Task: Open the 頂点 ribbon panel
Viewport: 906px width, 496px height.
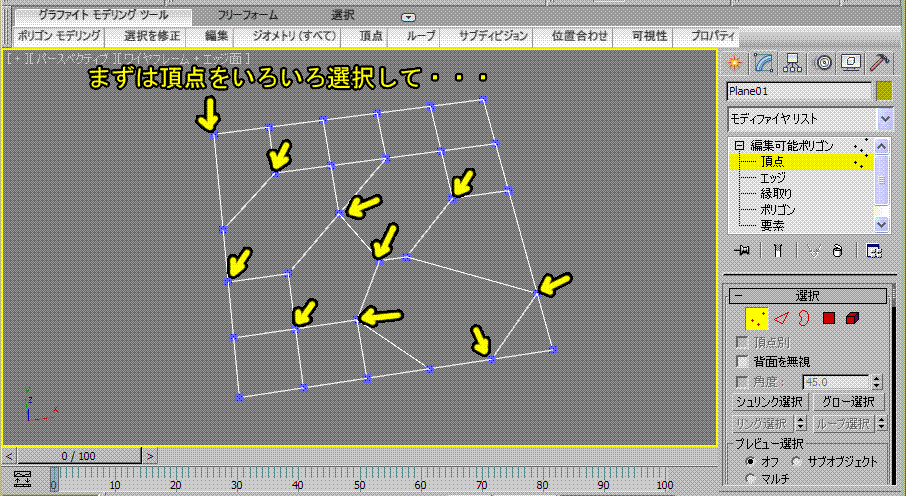Action: 371,36
